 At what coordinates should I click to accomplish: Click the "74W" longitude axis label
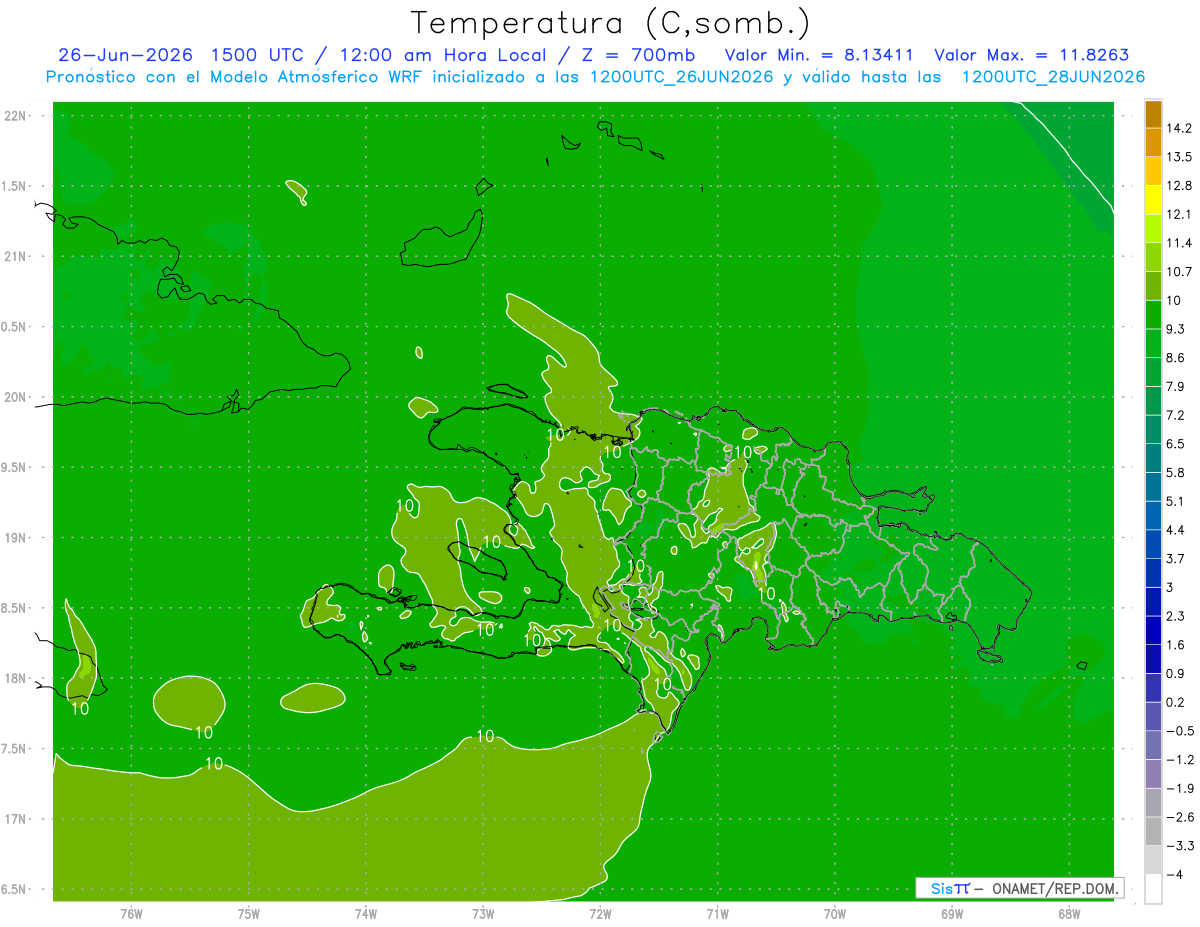tap(366, 914)
